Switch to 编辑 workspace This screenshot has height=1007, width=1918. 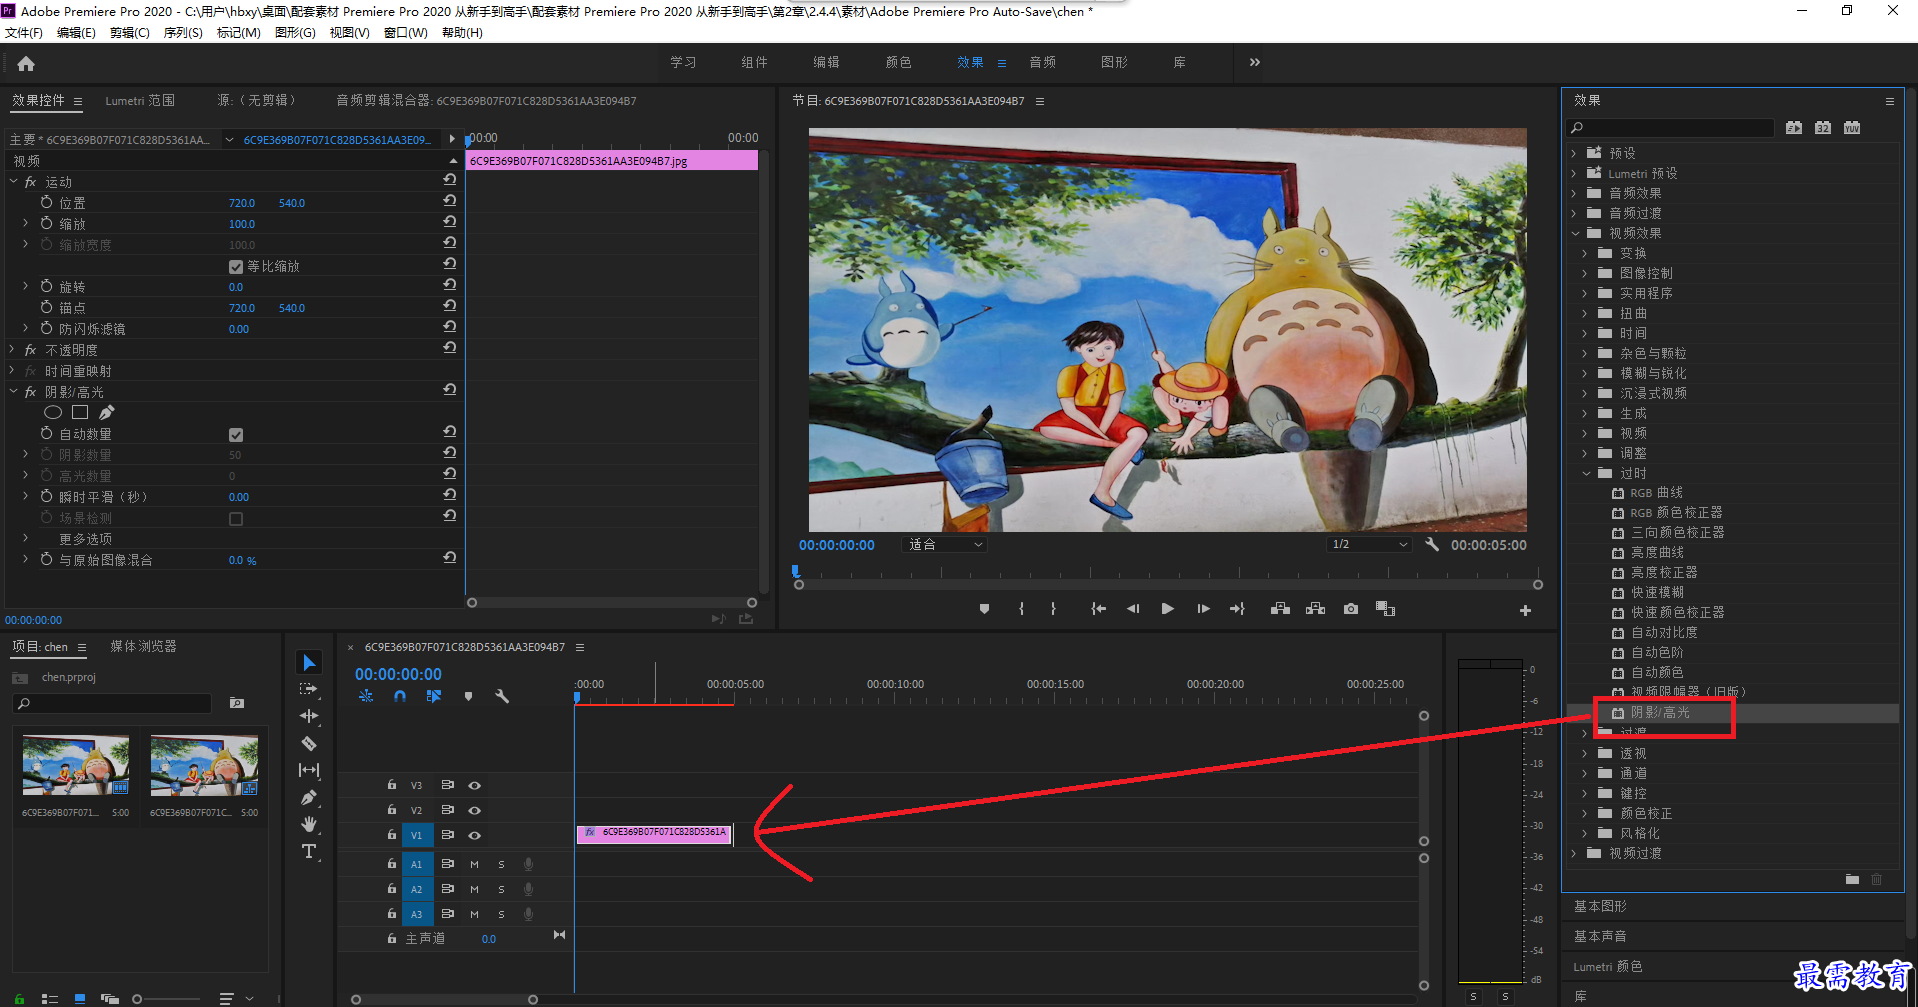click(826, 62)
